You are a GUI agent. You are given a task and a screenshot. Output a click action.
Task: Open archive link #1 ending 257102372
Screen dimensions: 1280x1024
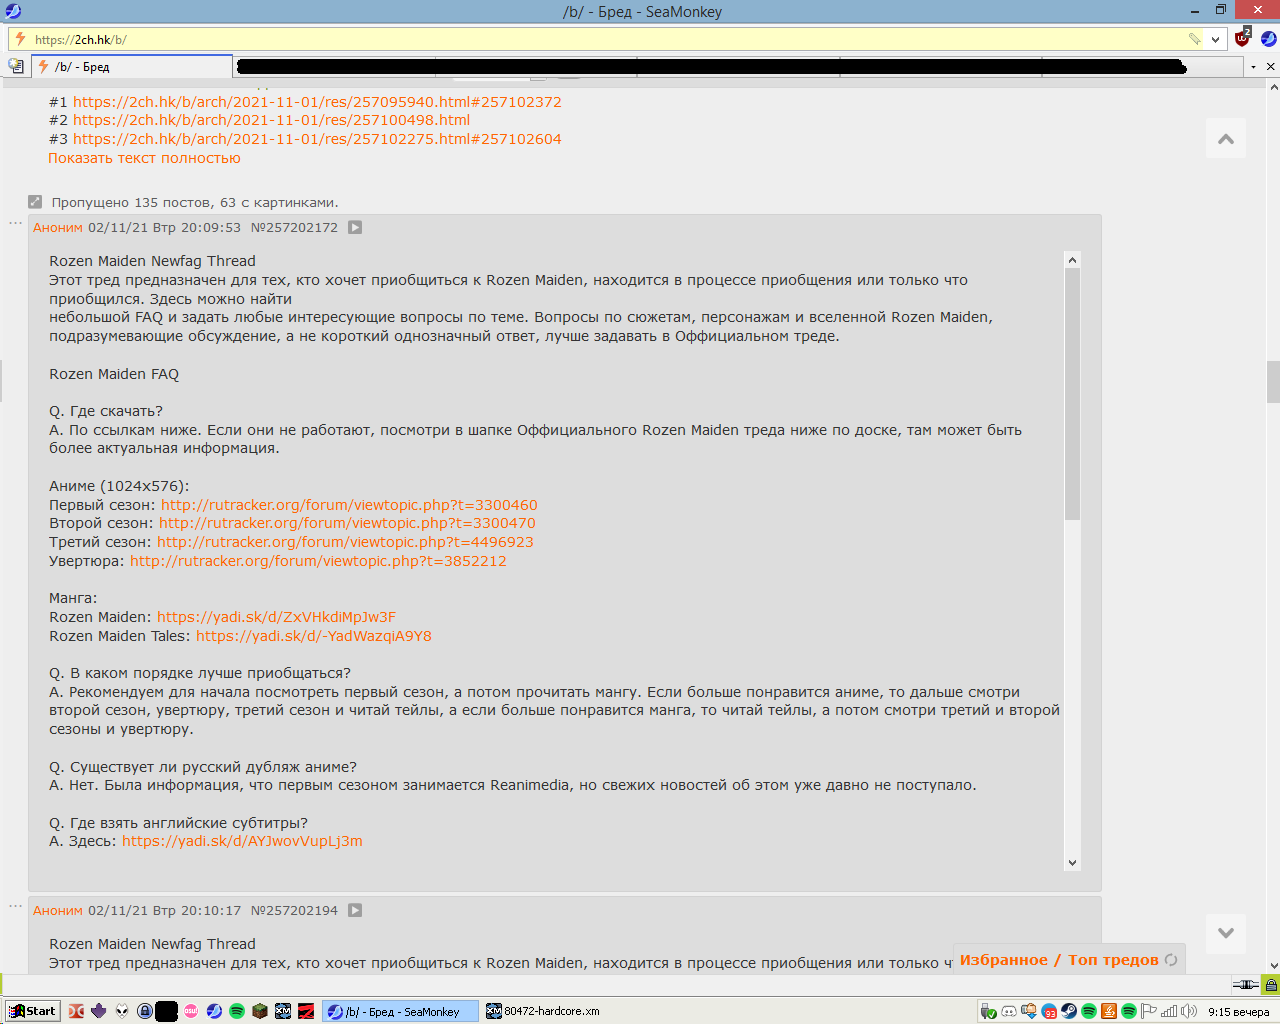[317, 102]
